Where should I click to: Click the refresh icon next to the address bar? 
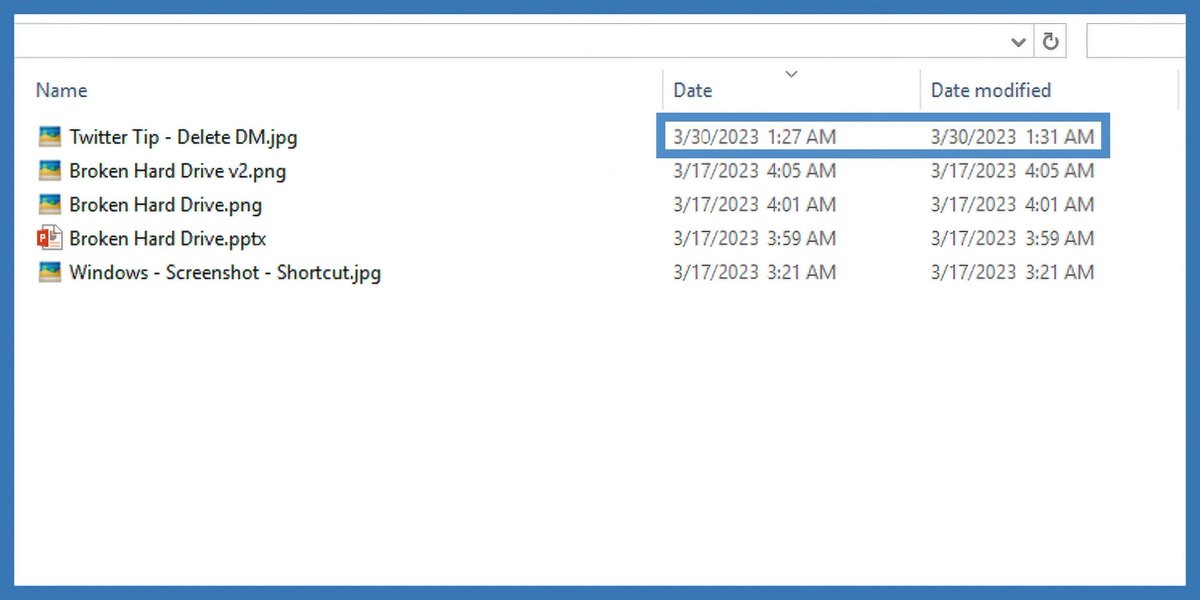pos(1050,41)
